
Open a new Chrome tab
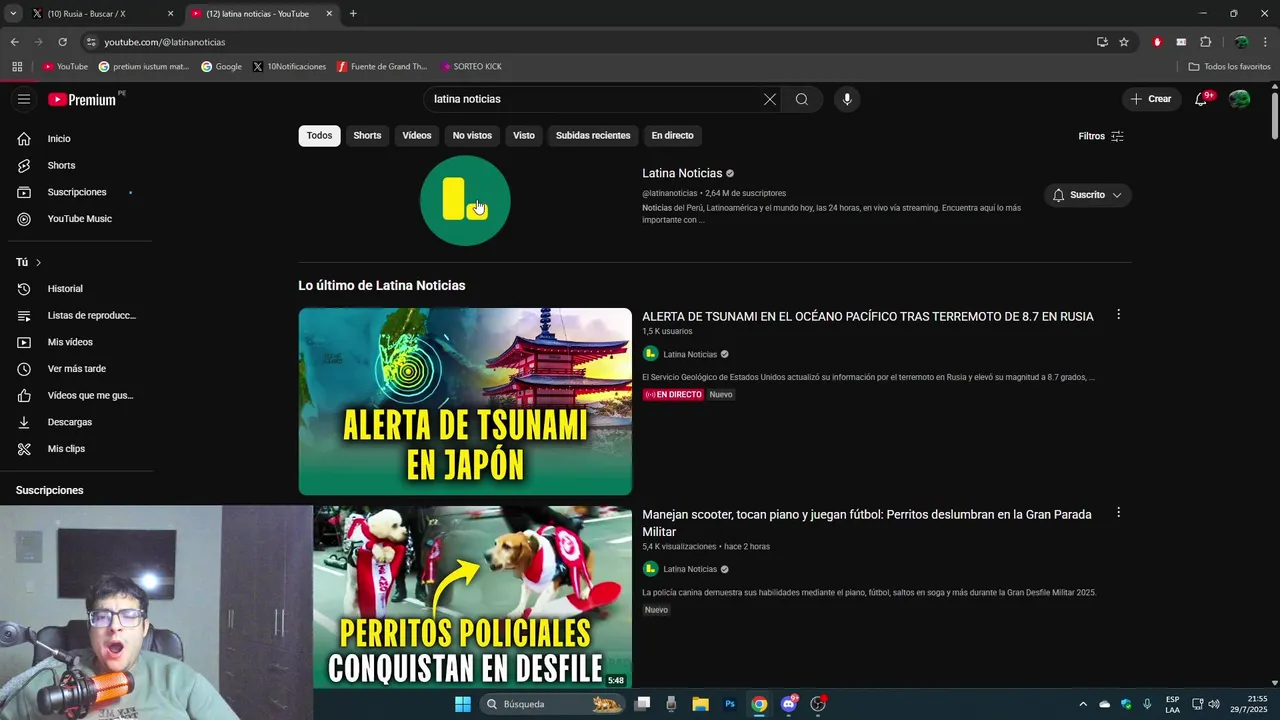353,14
